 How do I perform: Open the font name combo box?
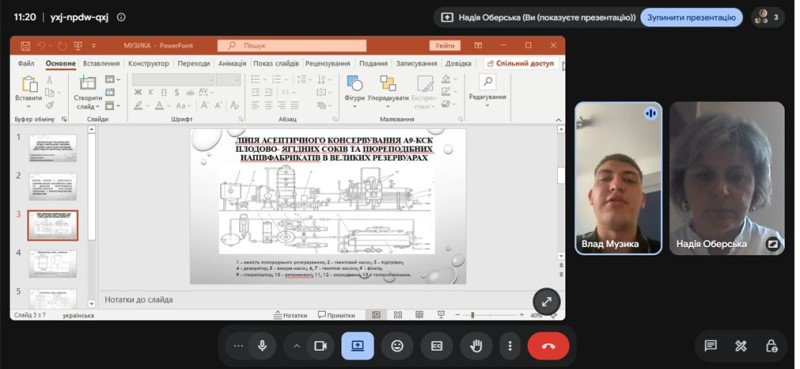coord(173,80)
